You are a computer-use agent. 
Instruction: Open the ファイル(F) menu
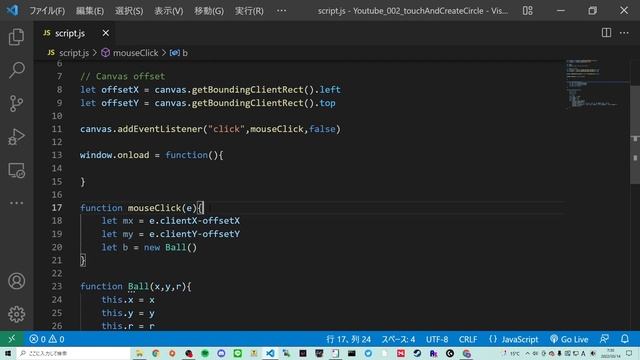47,11
